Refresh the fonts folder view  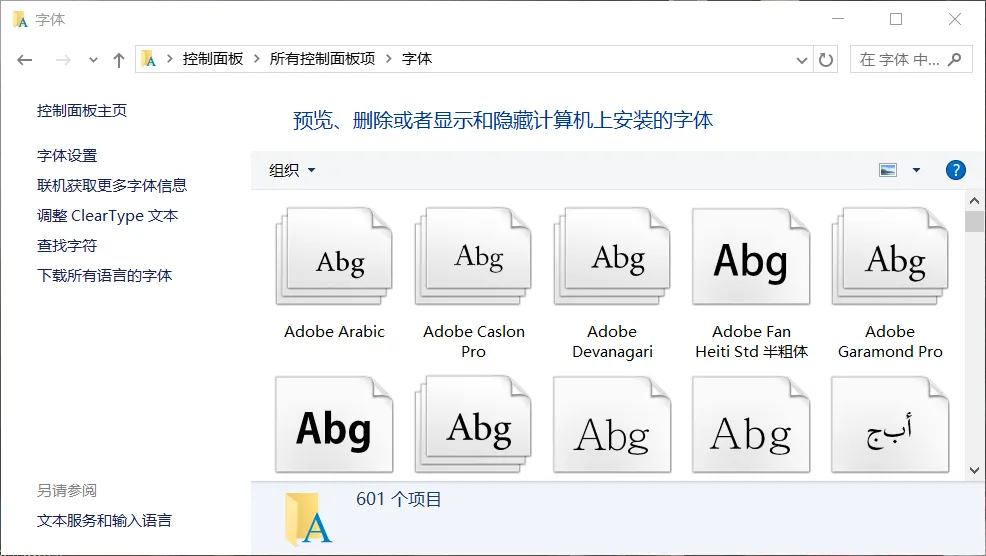click(826, 60)
